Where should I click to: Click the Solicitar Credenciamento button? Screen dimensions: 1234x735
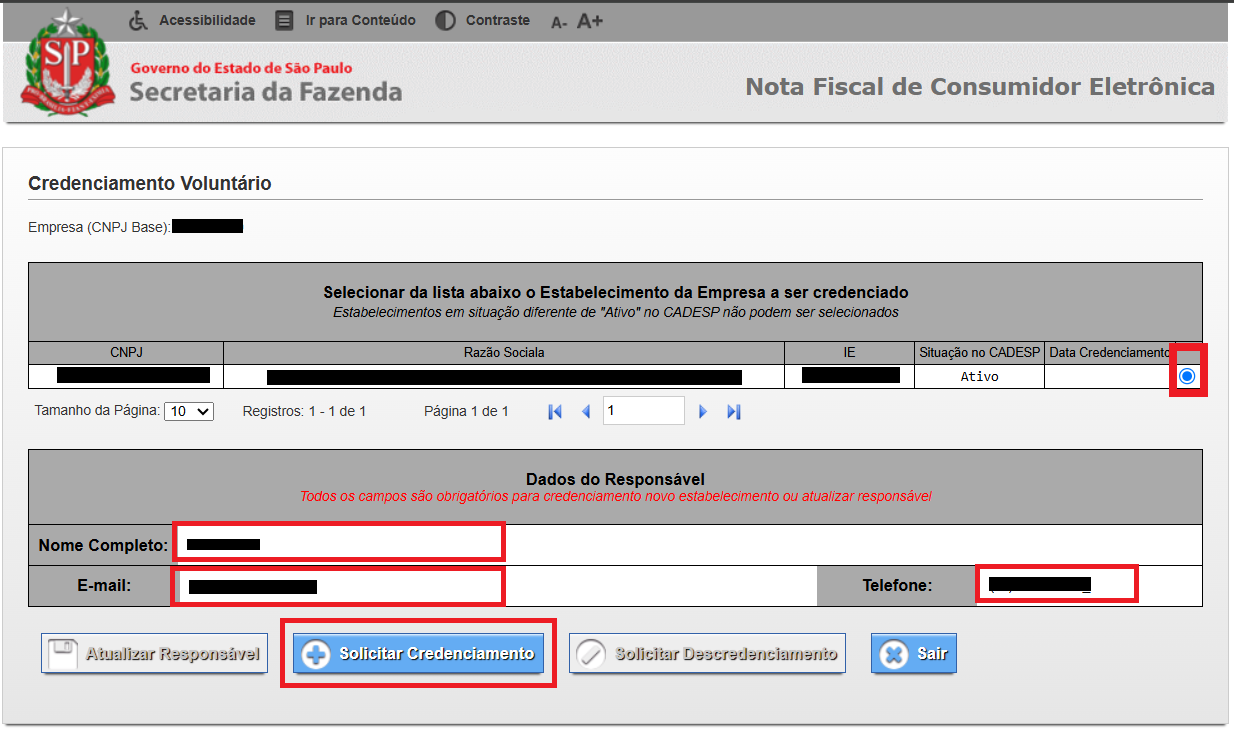(x=418, y=654)
